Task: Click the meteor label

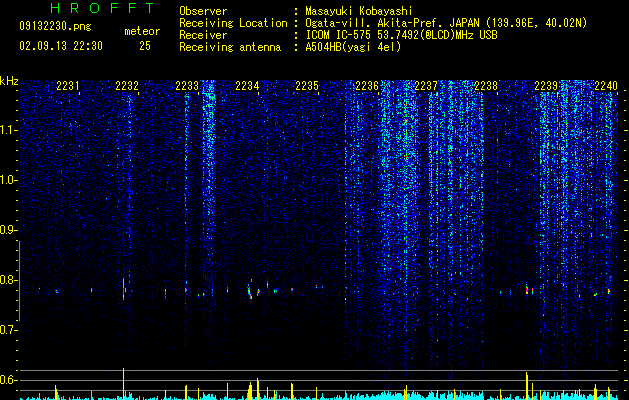Action: 142,31
